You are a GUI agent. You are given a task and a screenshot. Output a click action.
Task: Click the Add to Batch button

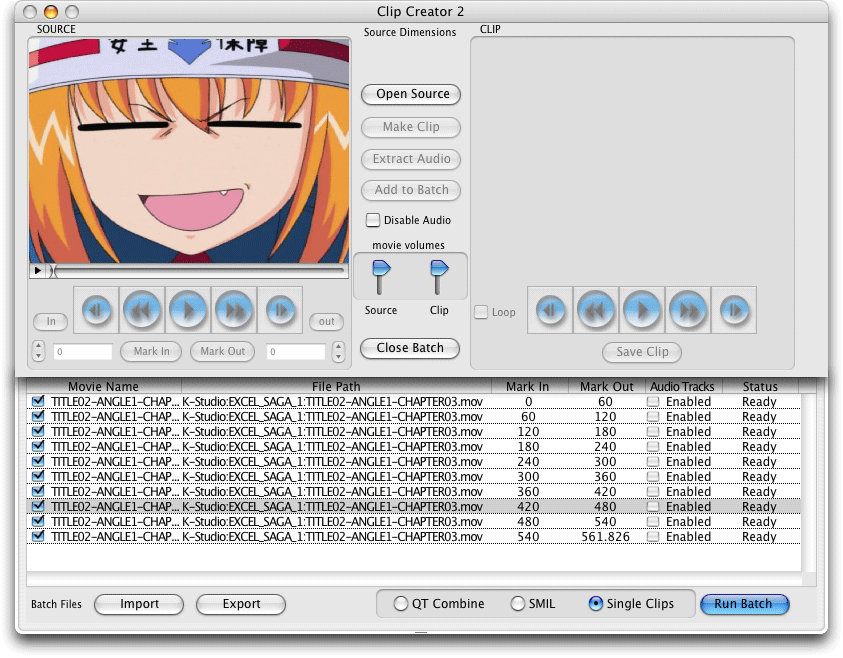(411, 190)
